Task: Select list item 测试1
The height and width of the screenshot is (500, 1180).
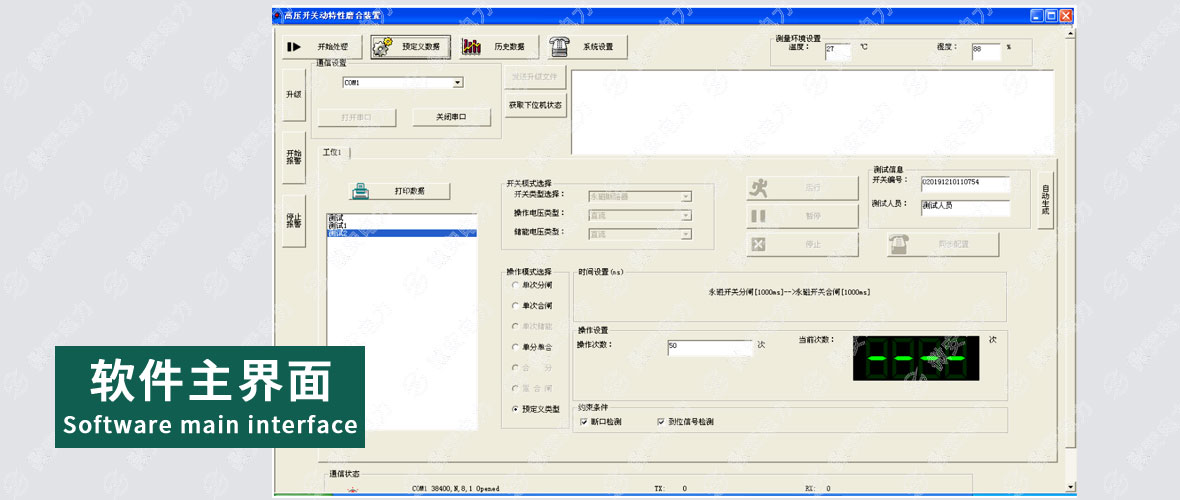Action: (402, 225)
